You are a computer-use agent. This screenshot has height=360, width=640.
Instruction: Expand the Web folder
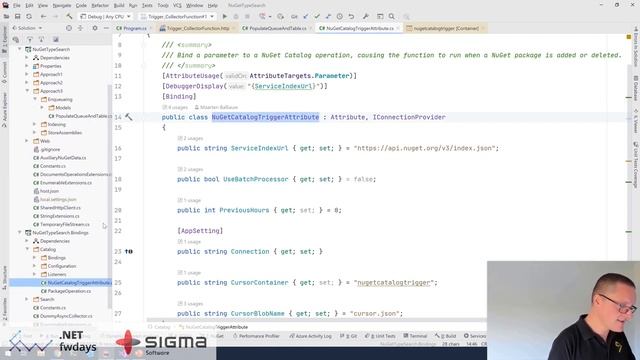pos(27,141)
